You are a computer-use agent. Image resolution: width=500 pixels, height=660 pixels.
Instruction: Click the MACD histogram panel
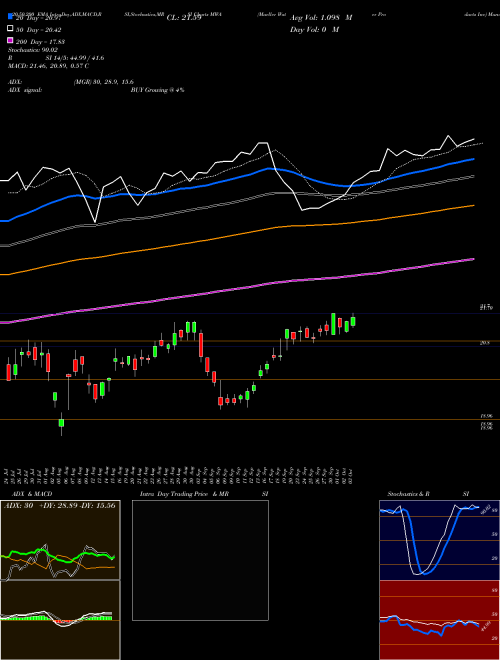[x=60, y=620]
